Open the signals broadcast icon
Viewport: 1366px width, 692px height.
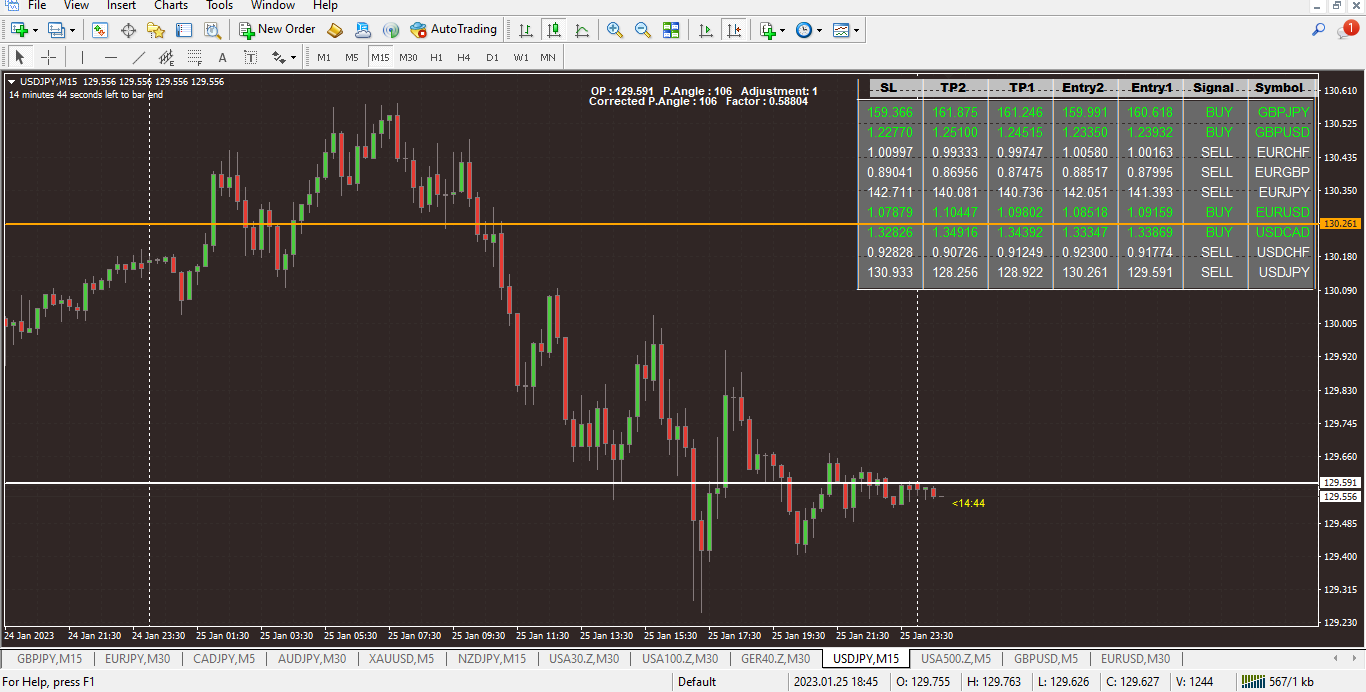391,30
